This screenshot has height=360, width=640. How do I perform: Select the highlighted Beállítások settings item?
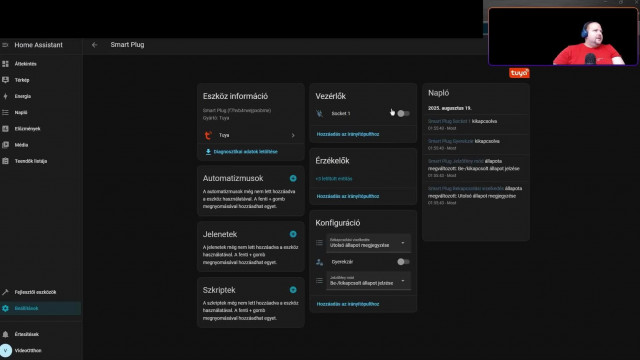(x=40, y=308)
